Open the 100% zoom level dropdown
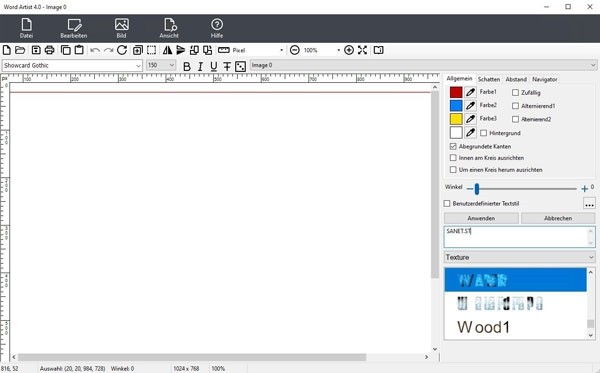Viewport: 600px width, 373px height. coord(338,50)
